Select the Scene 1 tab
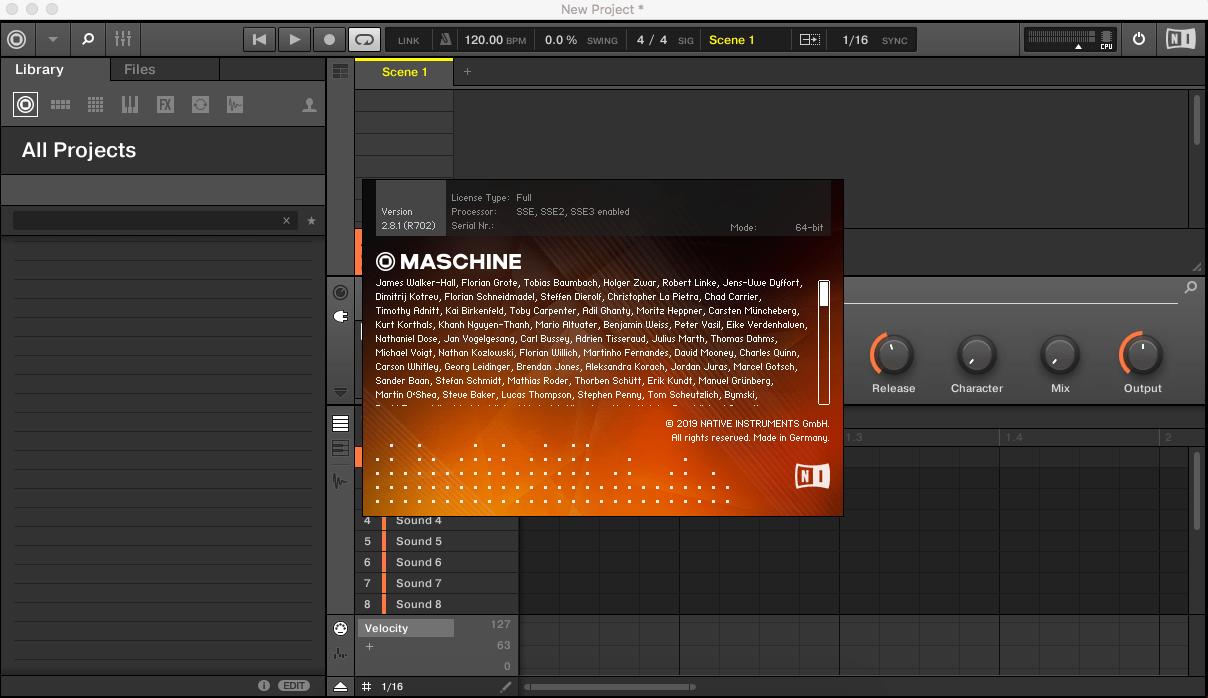 404,72
